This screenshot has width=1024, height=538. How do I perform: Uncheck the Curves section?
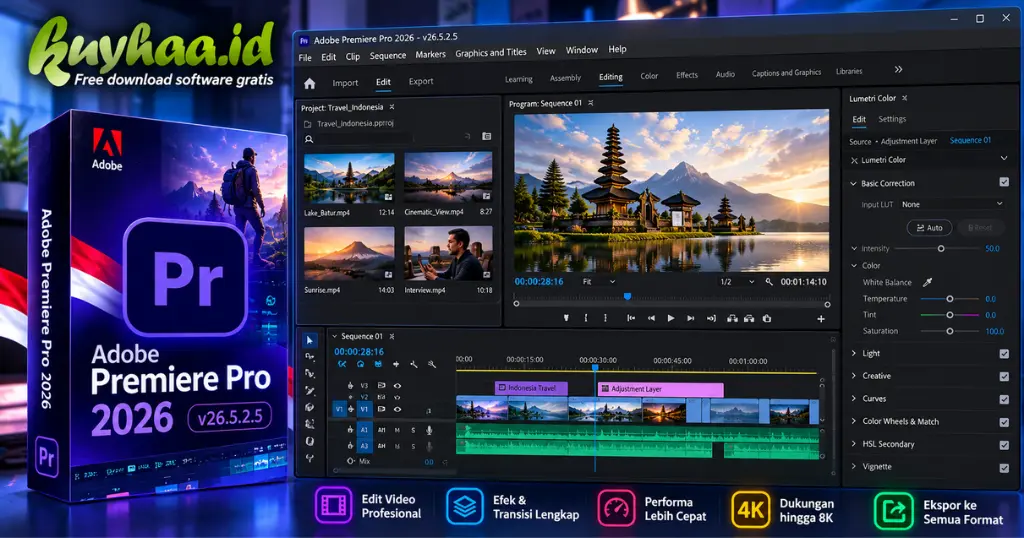pyautogui.click(x=1004, y=400)
